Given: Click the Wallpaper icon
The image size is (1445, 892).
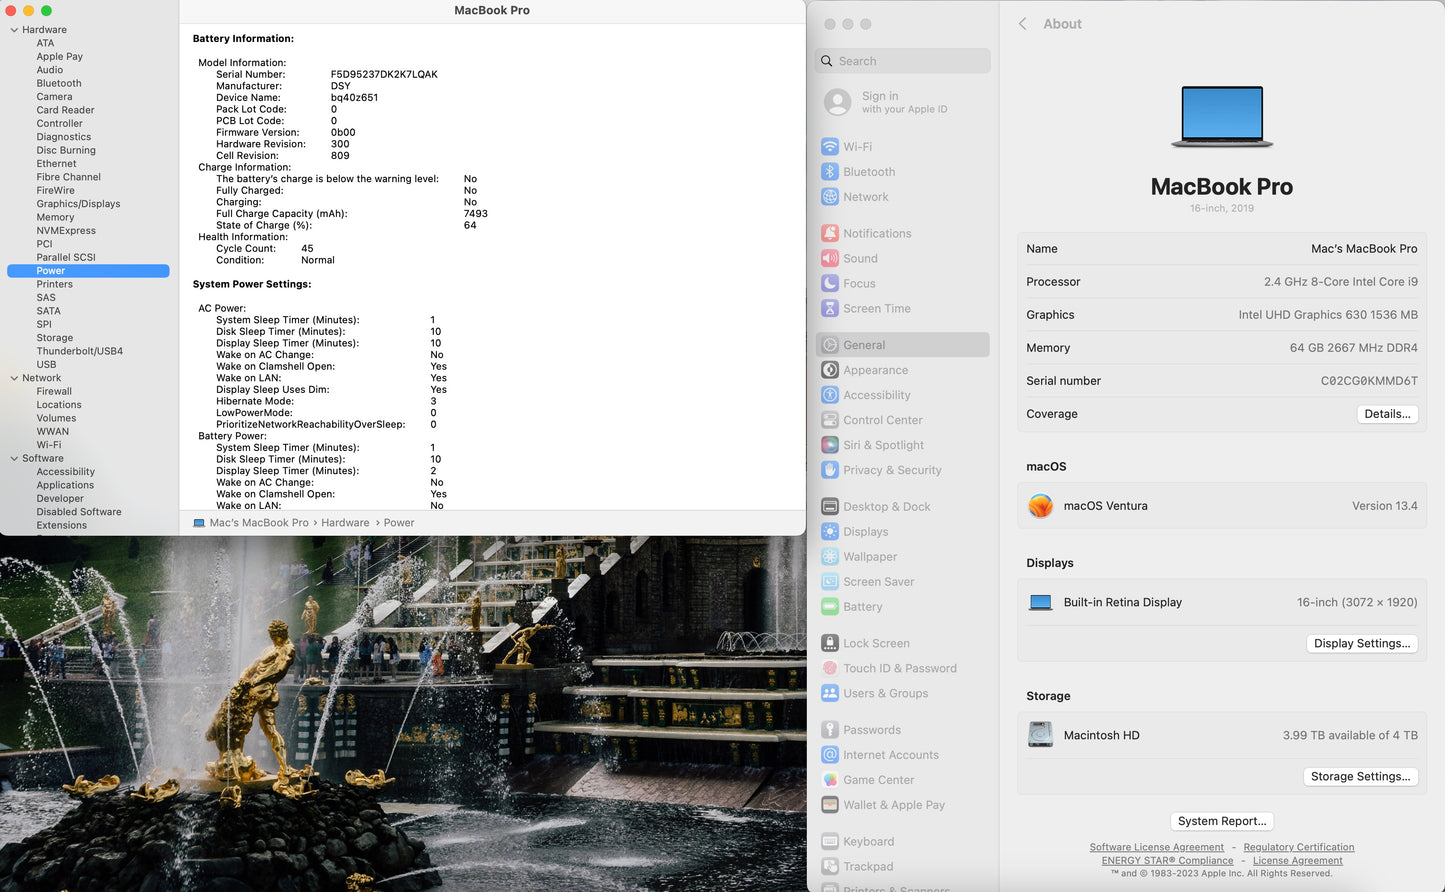Looking at the screenshot, I should click(830, 557).
